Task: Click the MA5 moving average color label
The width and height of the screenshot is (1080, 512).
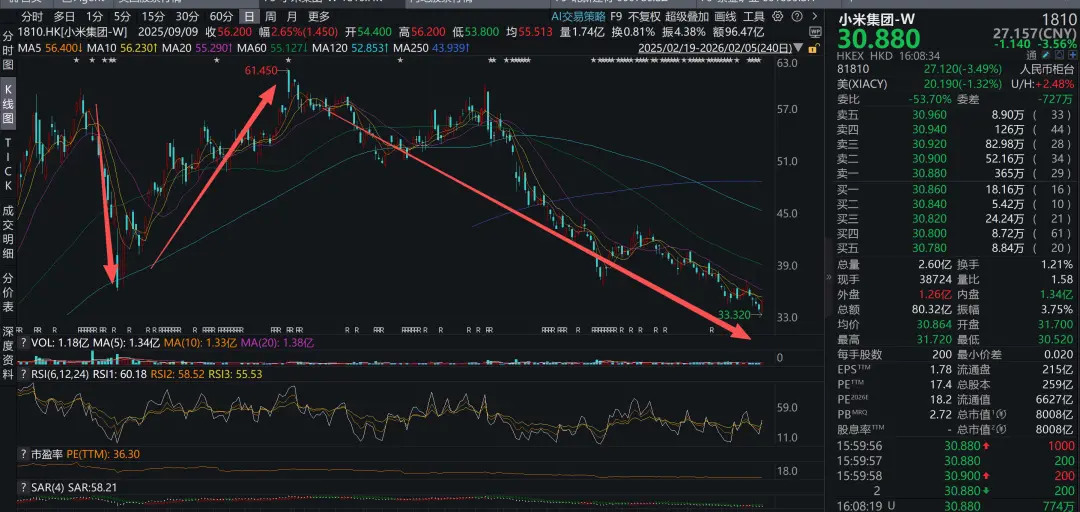Action: [30, 47]
